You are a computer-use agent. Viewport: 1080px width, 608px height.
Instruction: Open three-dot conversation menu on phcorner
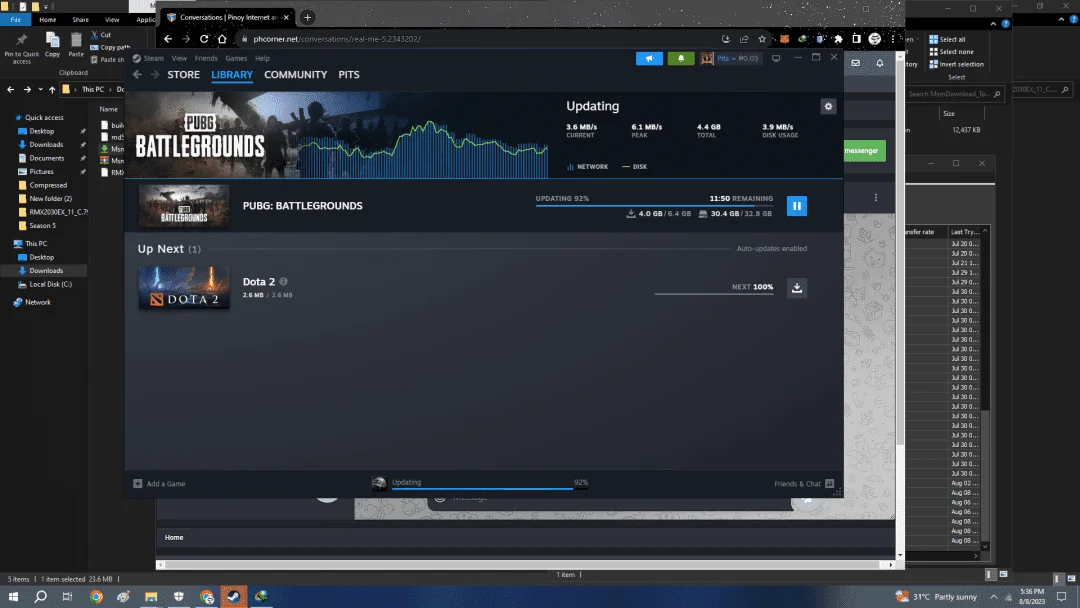[875, 198]
